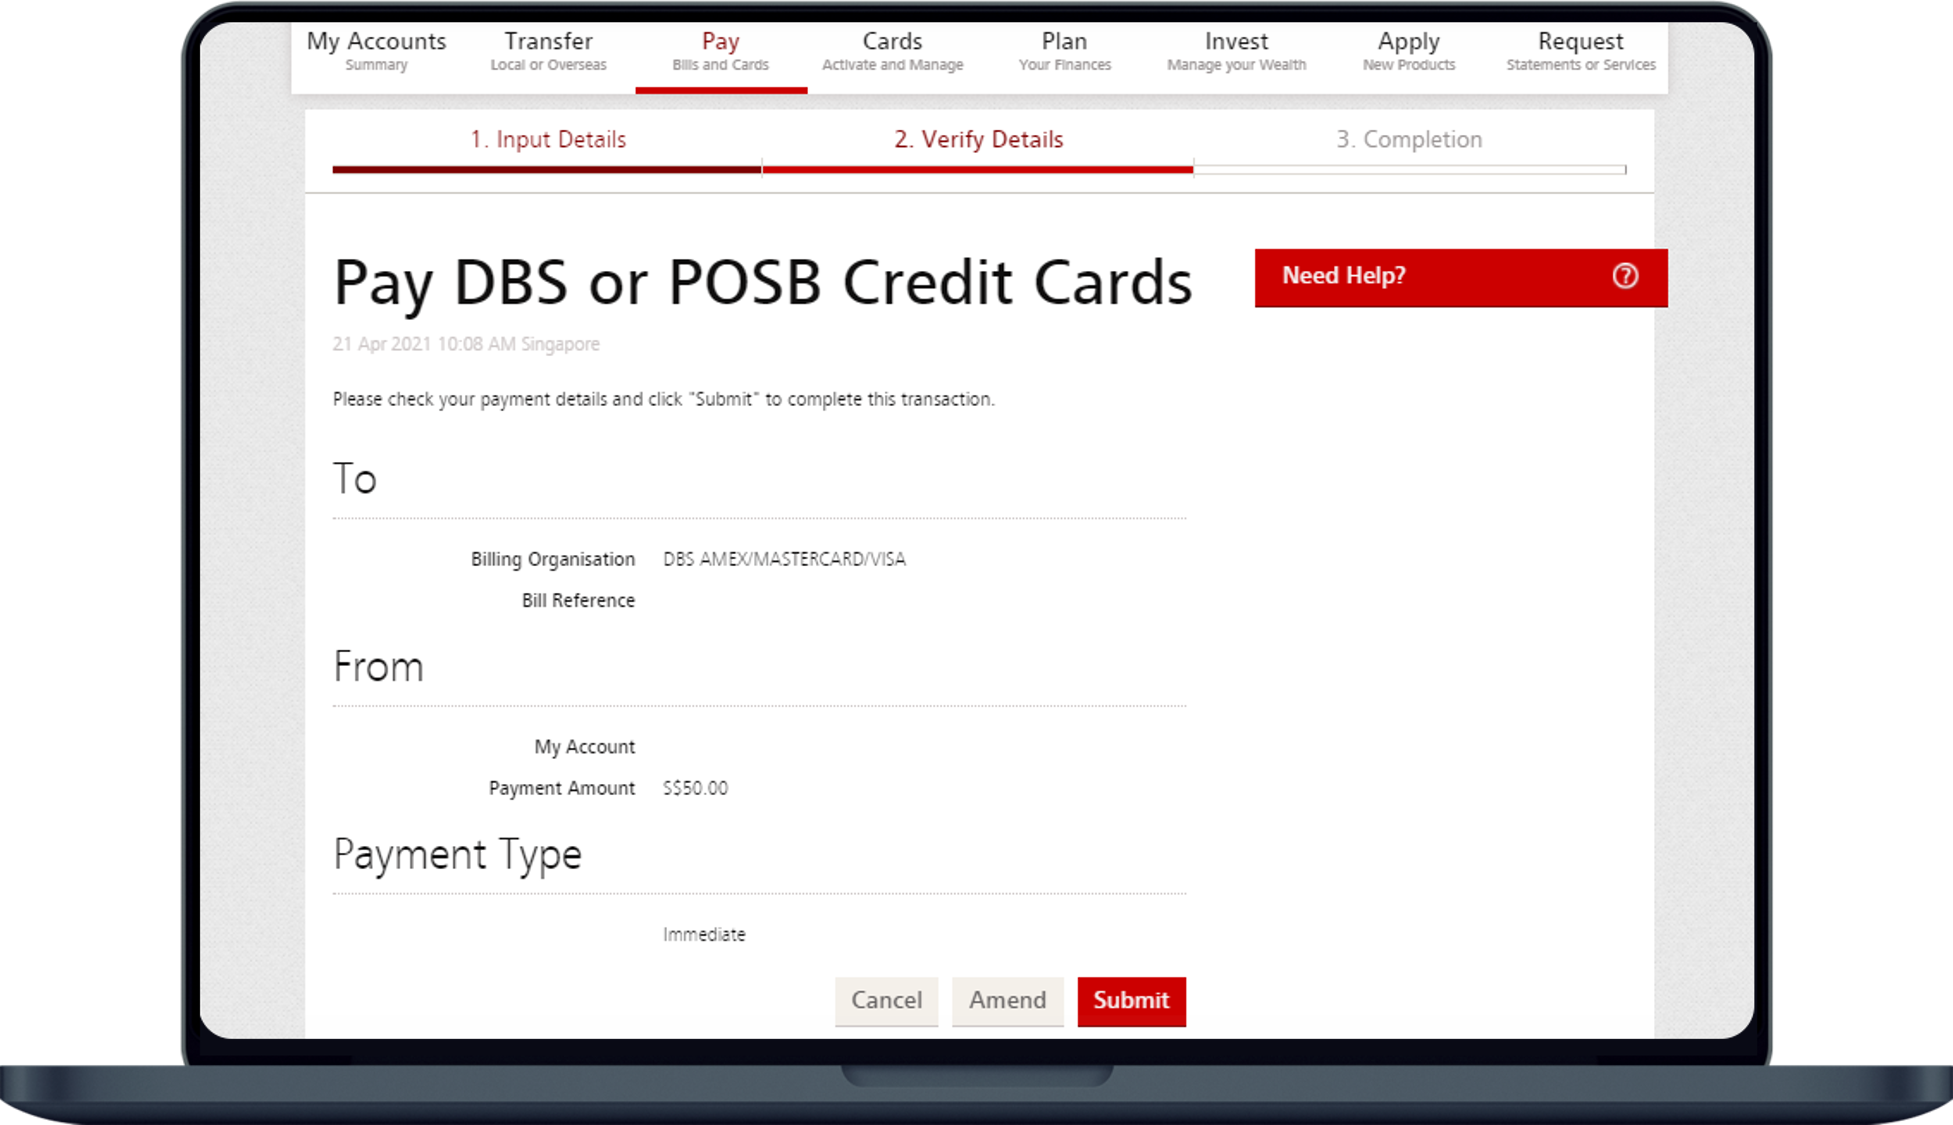Open the Request Statements or Services menu
The image size is (1953, 1125).
click(x=1580, y=51)
